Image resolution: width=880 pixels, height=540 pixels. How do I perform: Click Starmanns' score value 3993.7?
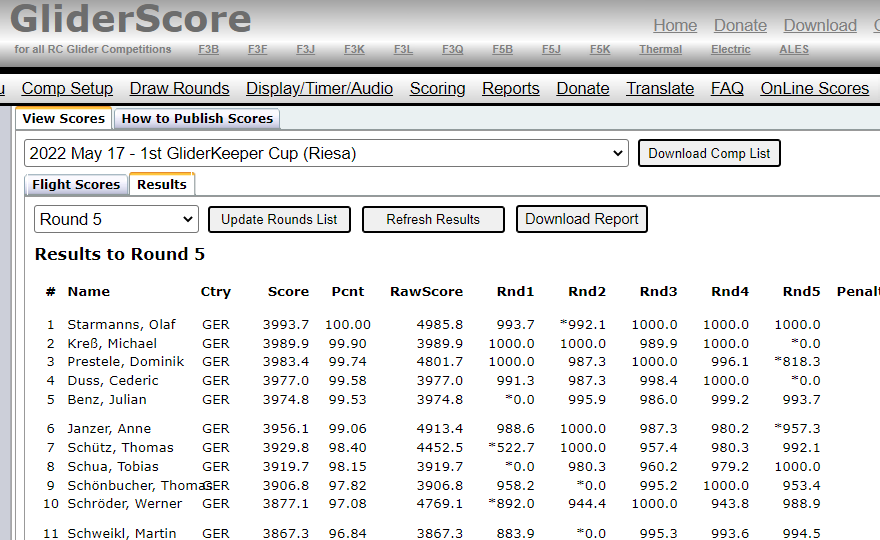286,324
